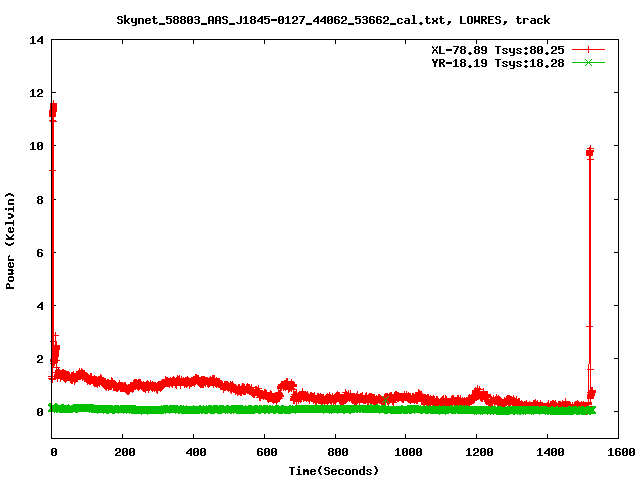Select legend entry YR-18.19 Tsys:18.28

(x=498, y=63)
